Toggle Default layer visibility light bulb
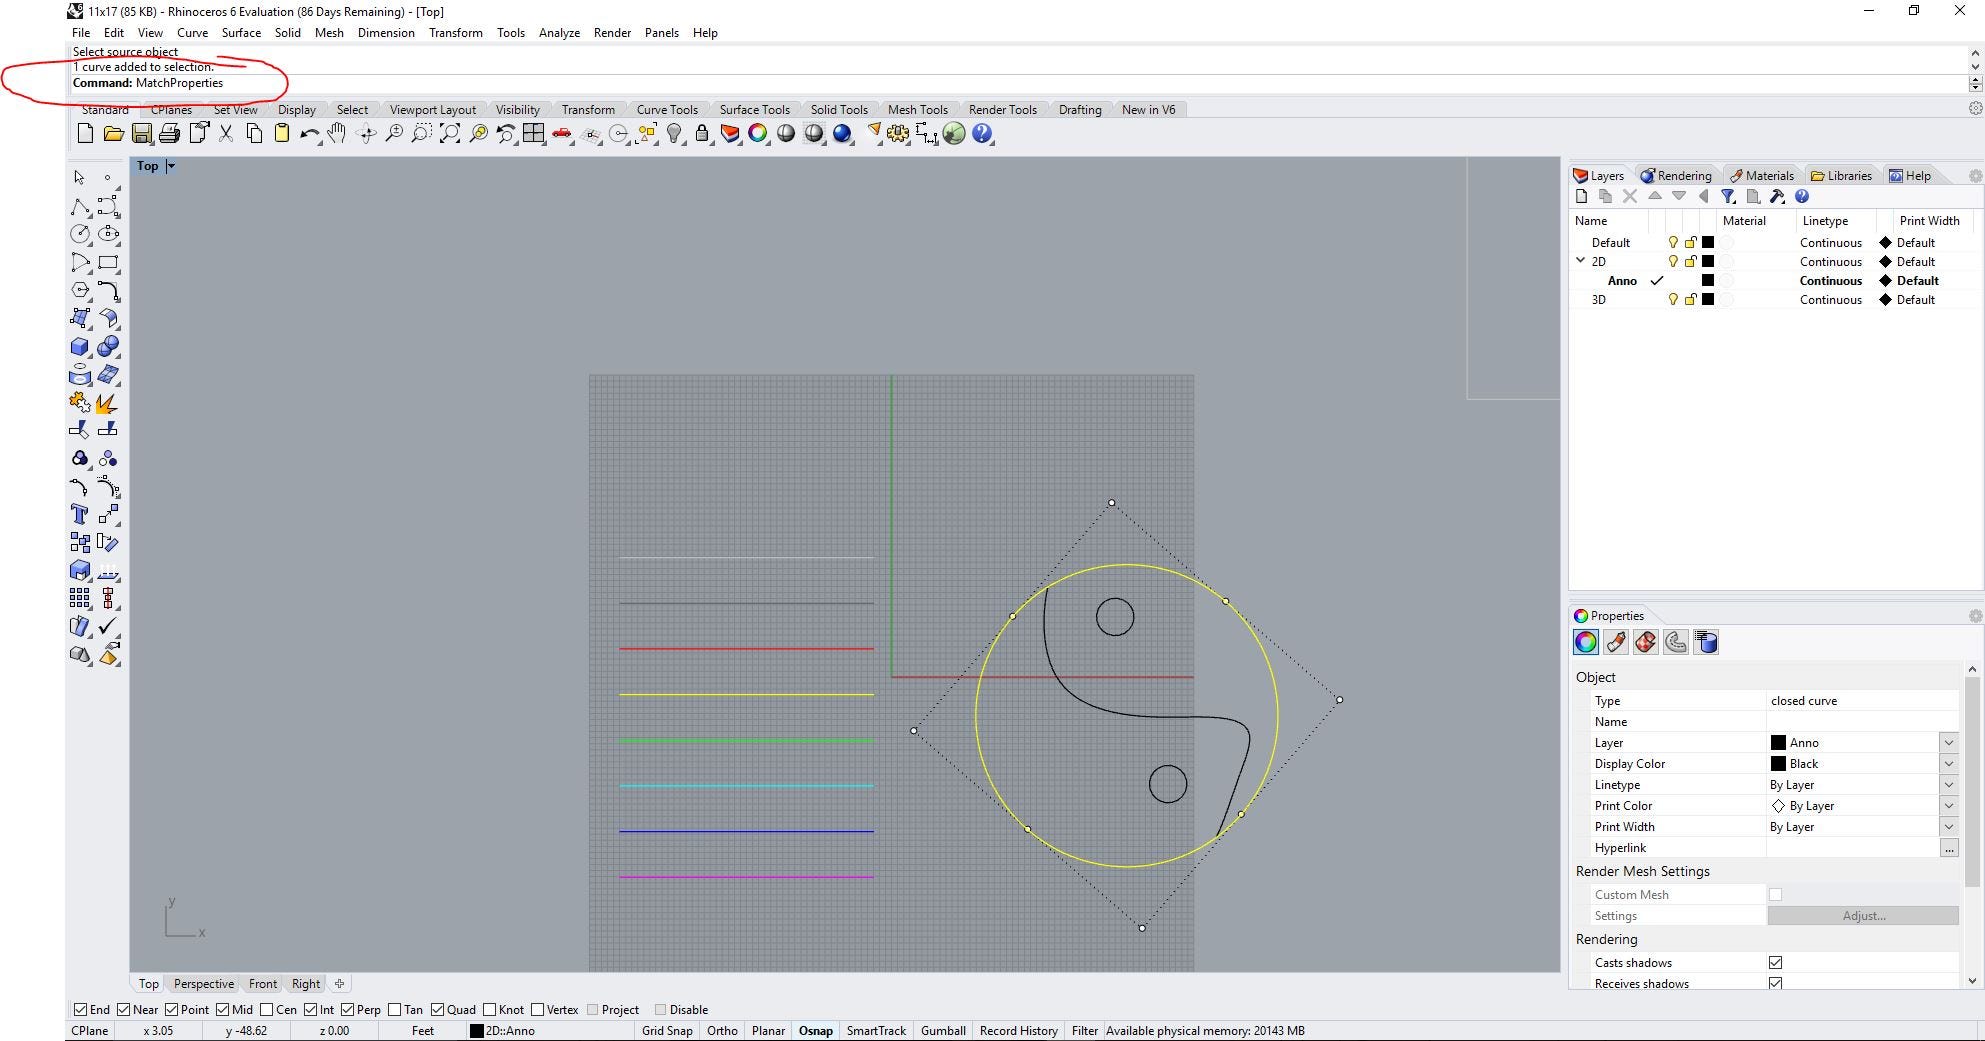This screenshot has height=1041, width=1985. [1673, 242]
